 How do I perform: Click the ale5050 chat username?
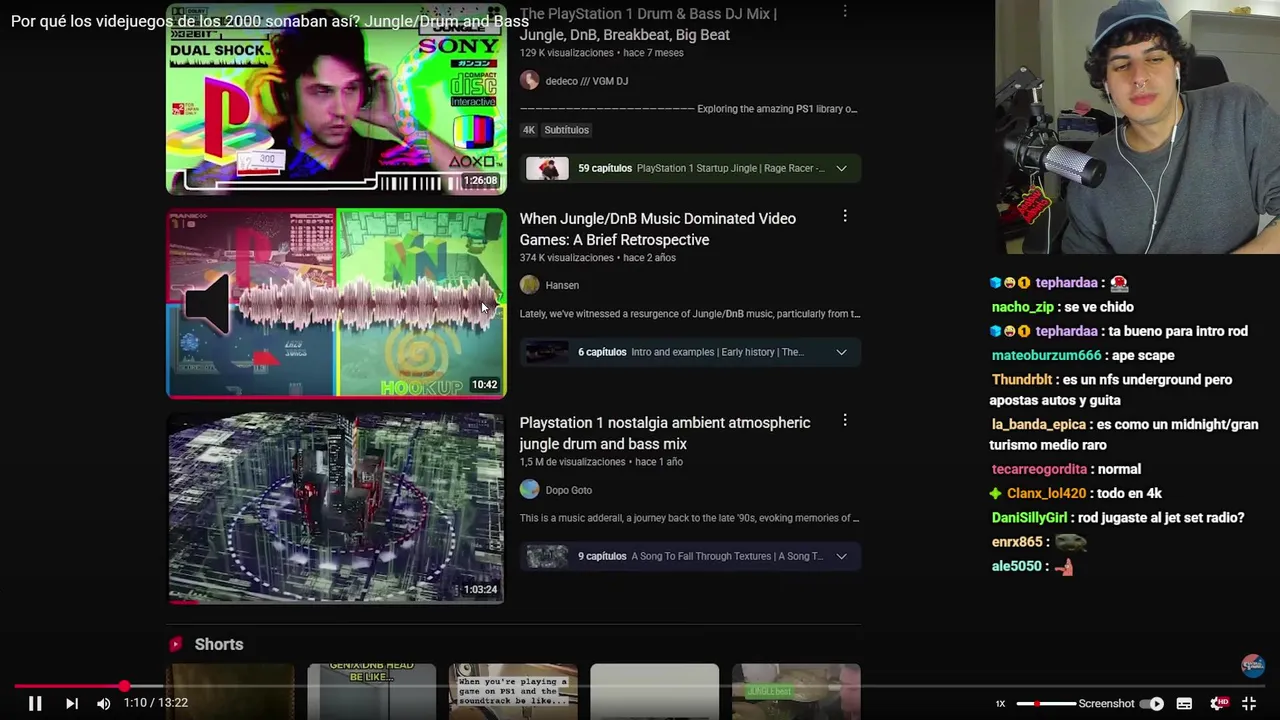[1017, 566]
